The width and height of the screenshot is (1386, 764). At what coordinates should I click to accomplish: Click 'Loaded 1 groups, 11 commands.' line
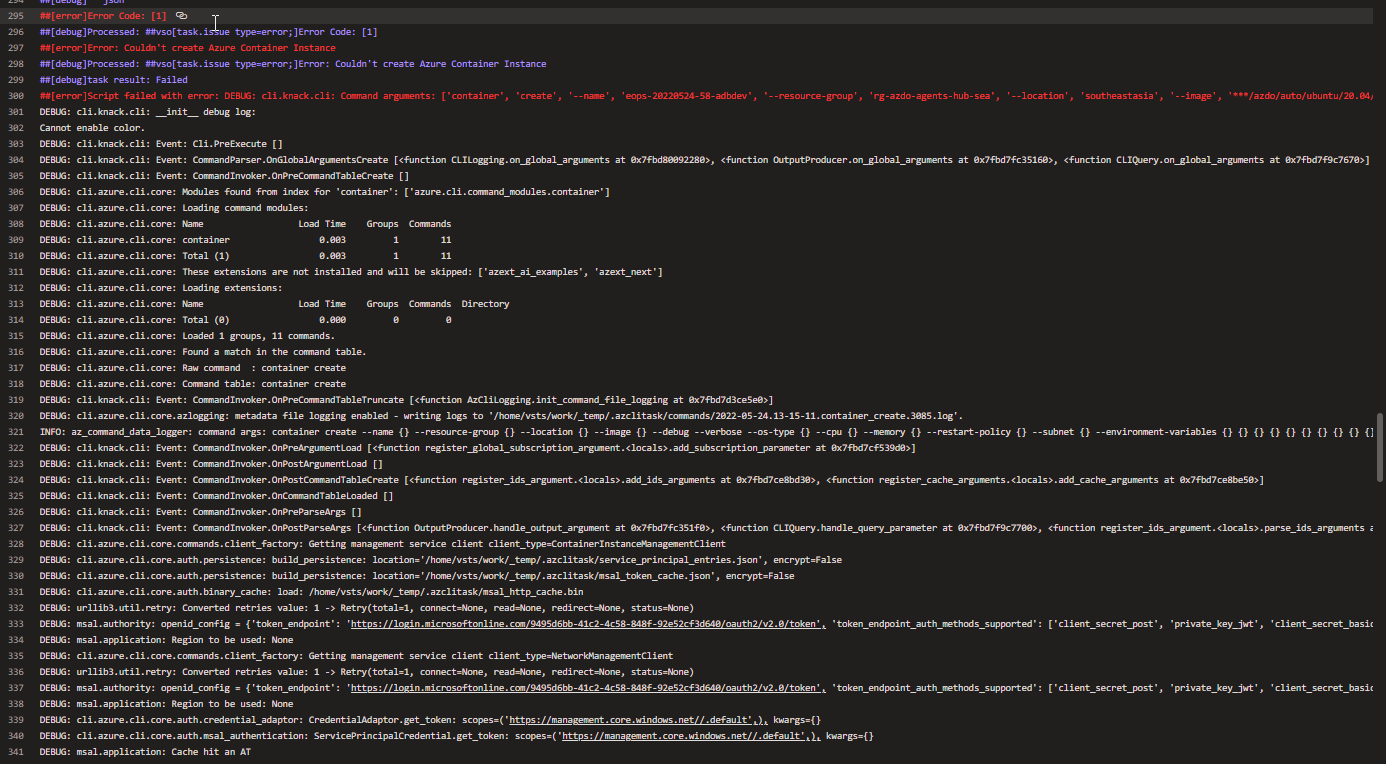(x=187, y=336)
